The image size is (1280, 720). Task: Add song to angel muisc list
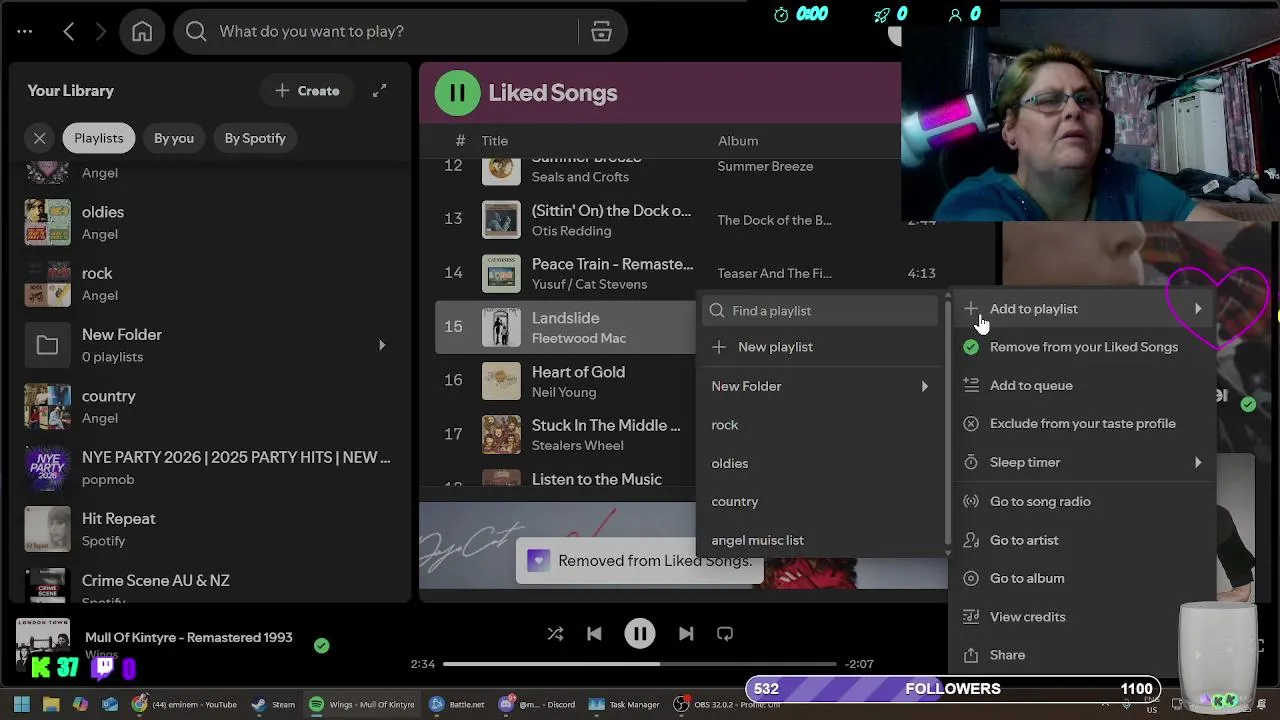pos(820,541)
